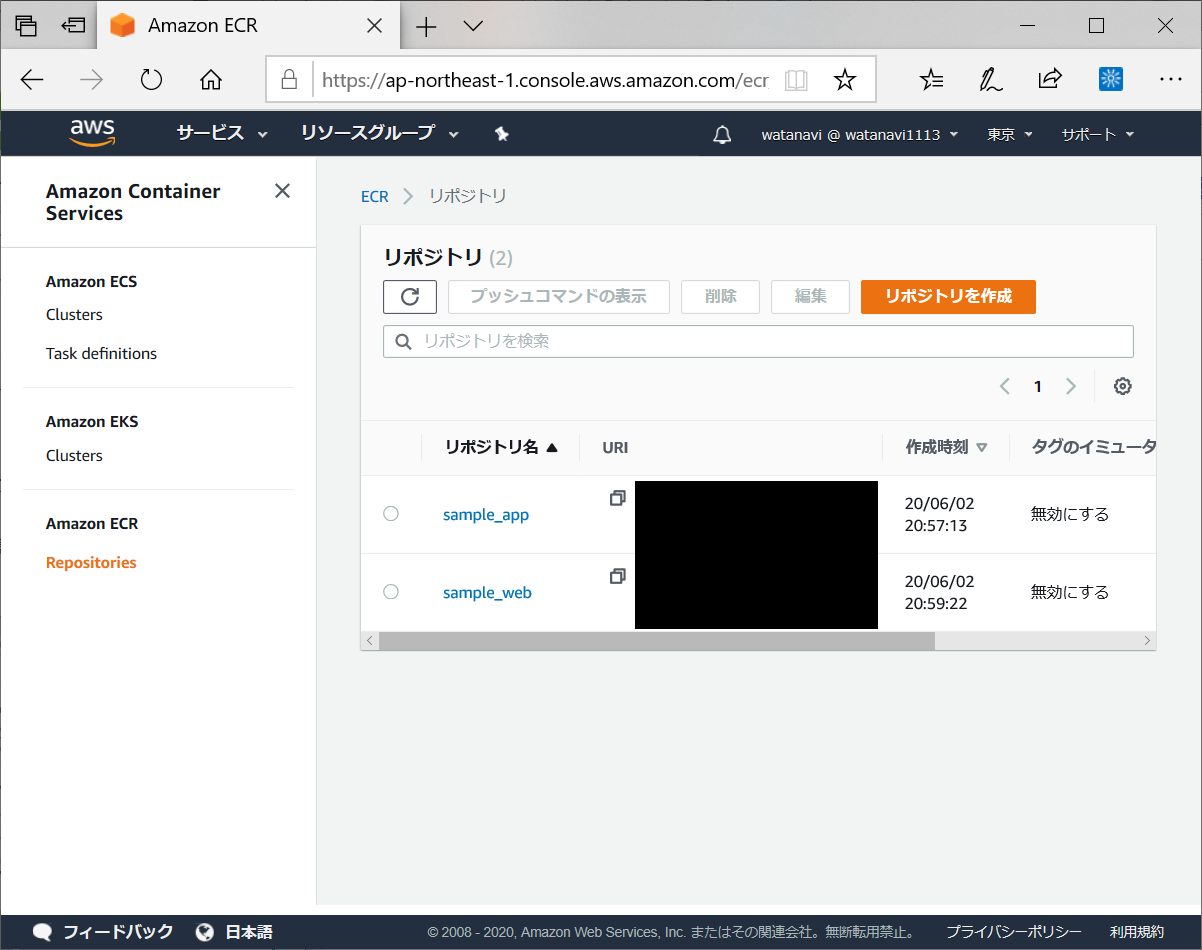This screenshot has width=1202, height=950.
Task: Click the URI column header
Action: pos(615,448)
